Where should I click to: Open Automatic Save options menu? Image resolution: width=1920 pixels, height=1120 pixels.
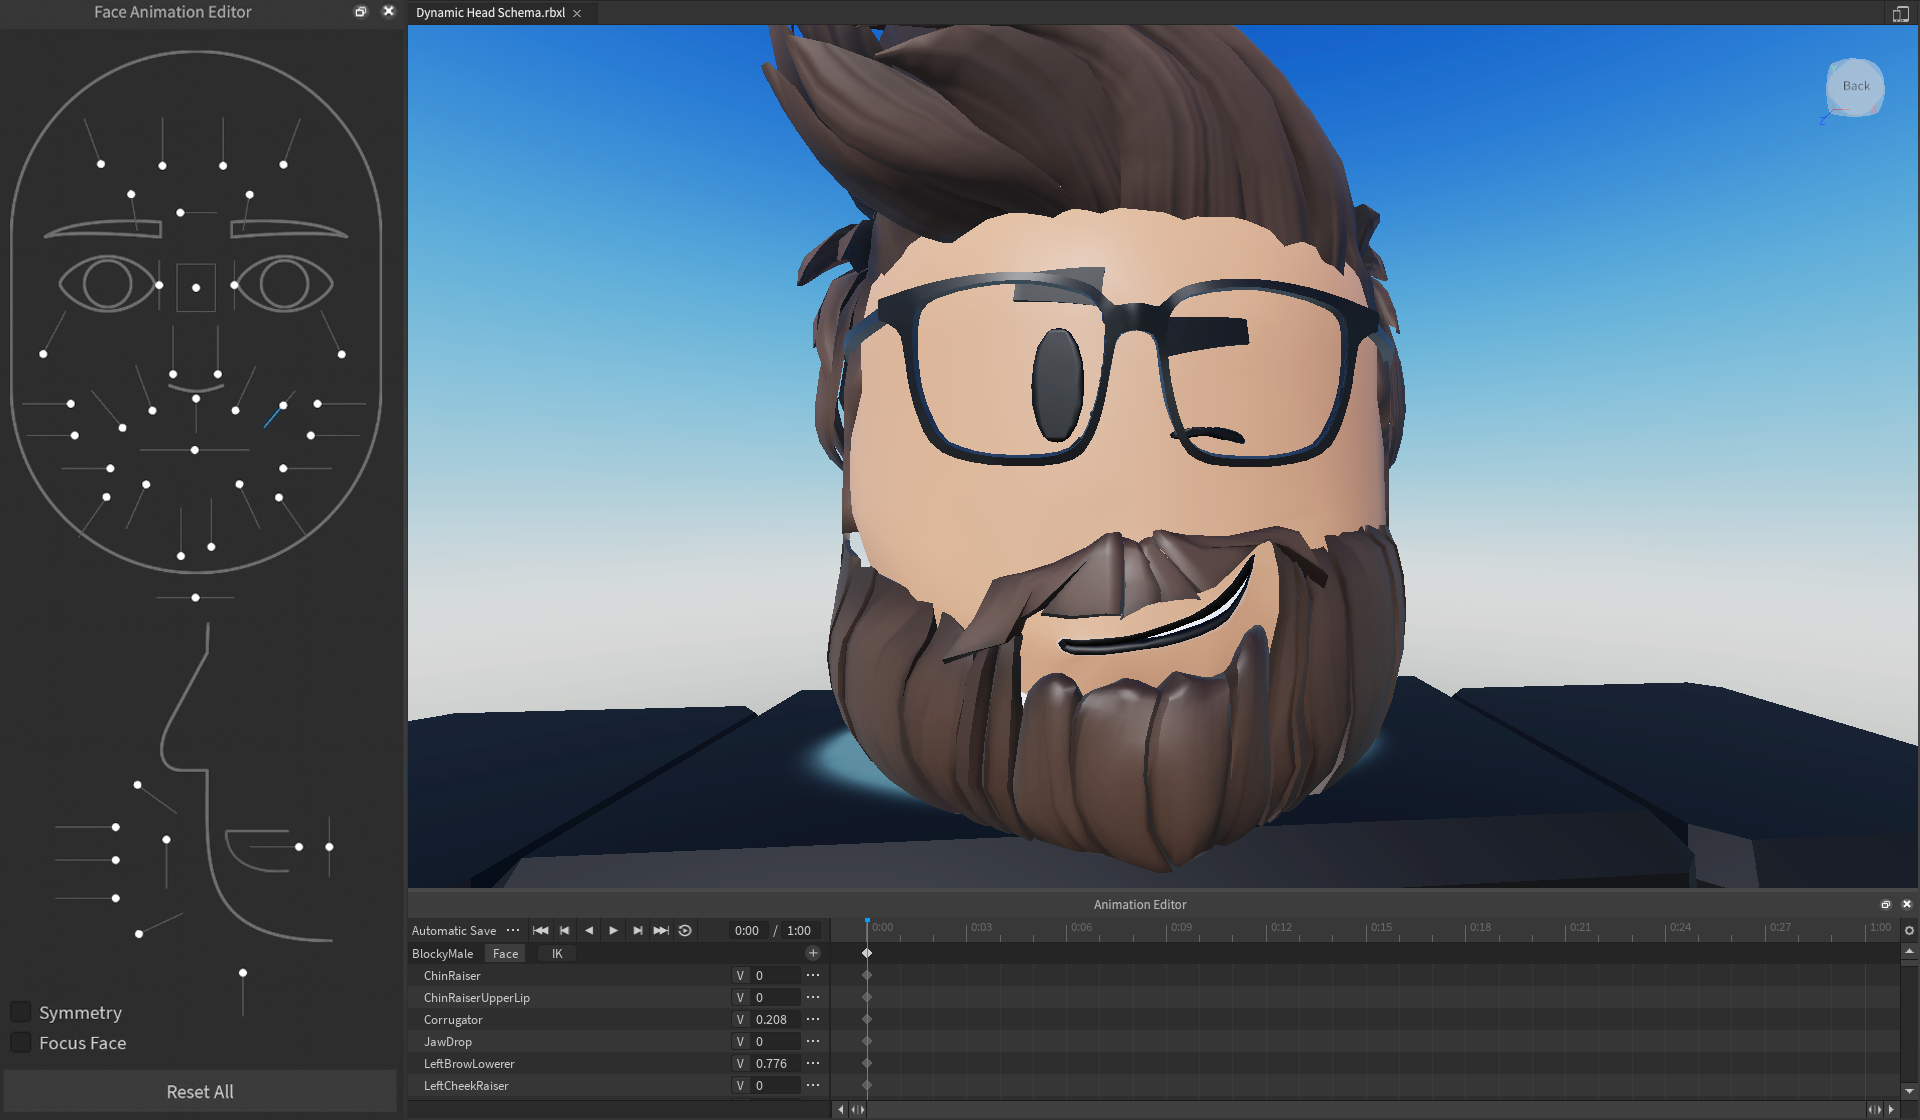[x=513, y=930]
